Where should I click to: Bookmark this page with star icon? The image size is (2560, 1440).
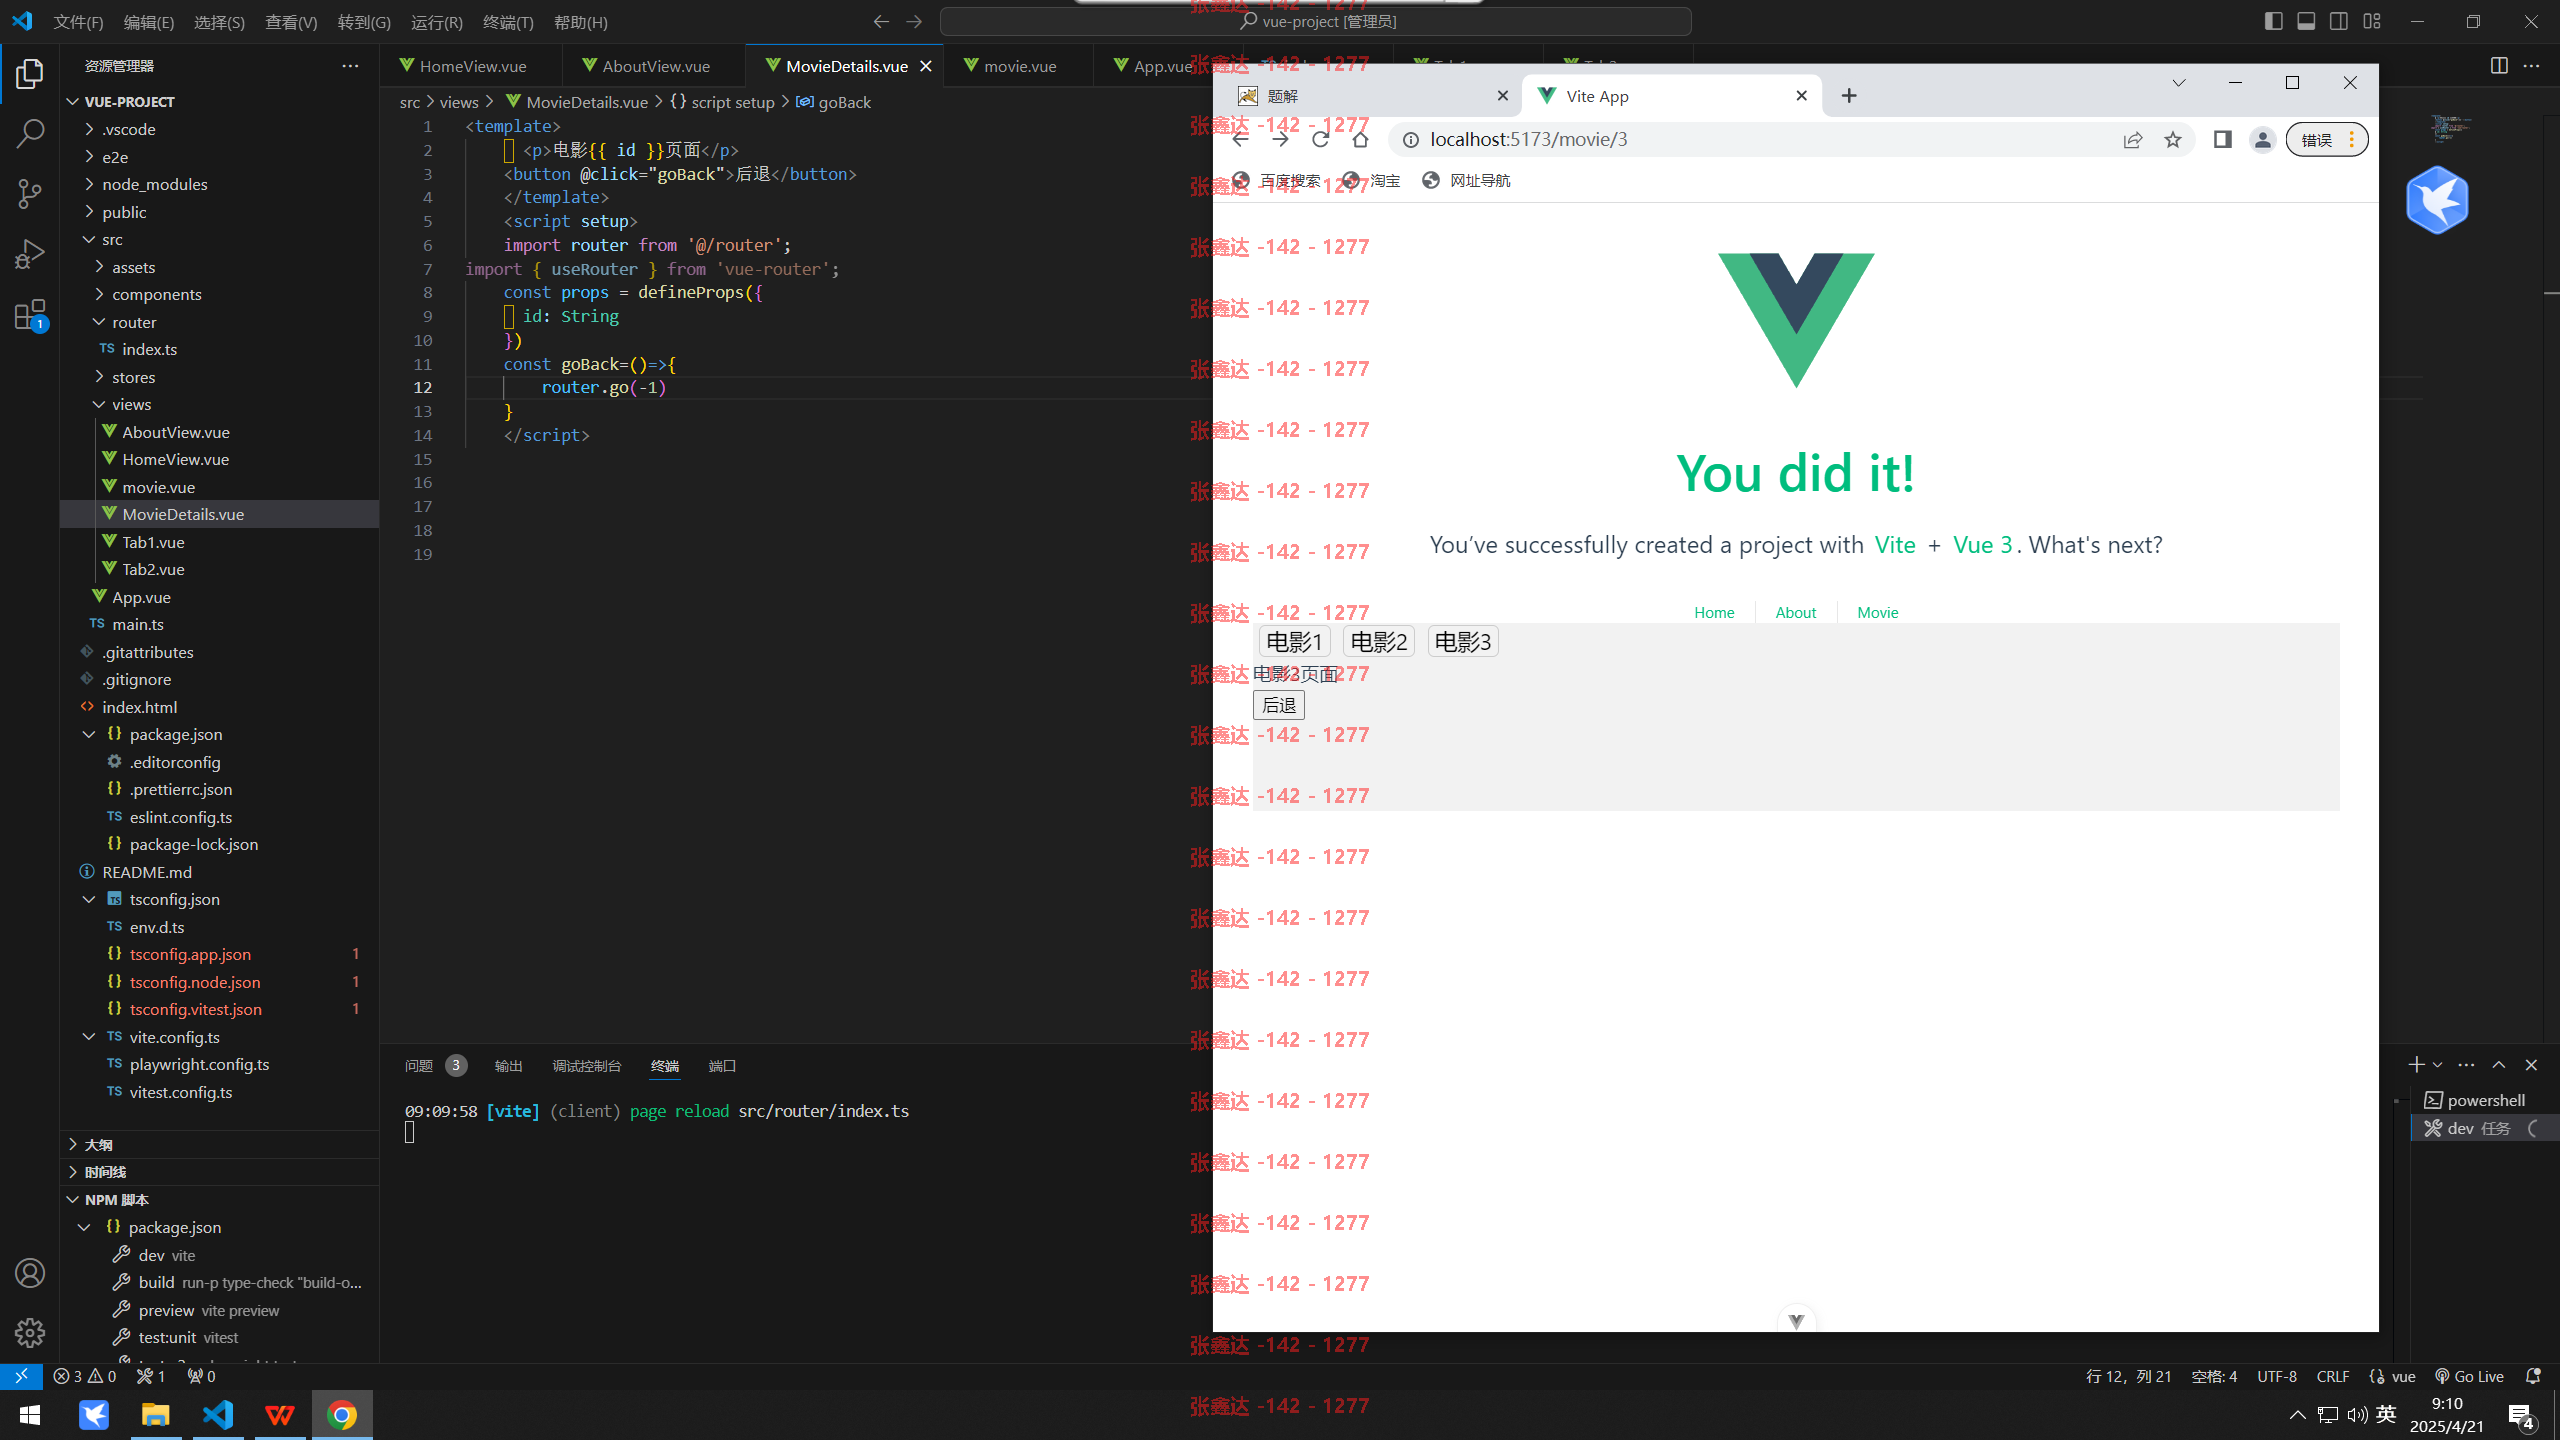click(x=2173, y=140)
